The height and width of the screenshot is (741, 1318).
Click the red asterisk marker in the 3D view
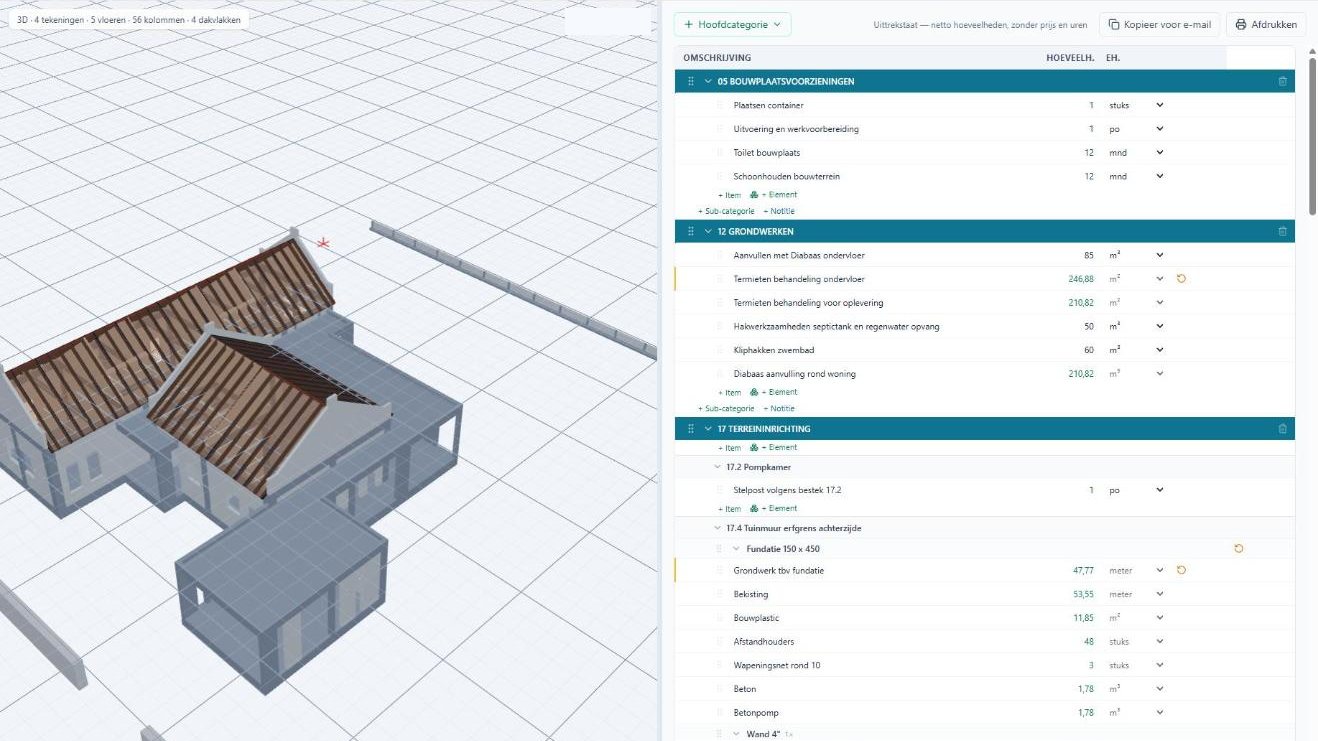[x=323, y=243]
